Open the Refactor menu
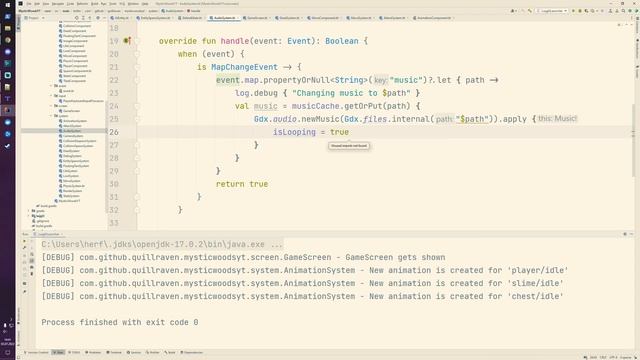 tap(82, 4)
